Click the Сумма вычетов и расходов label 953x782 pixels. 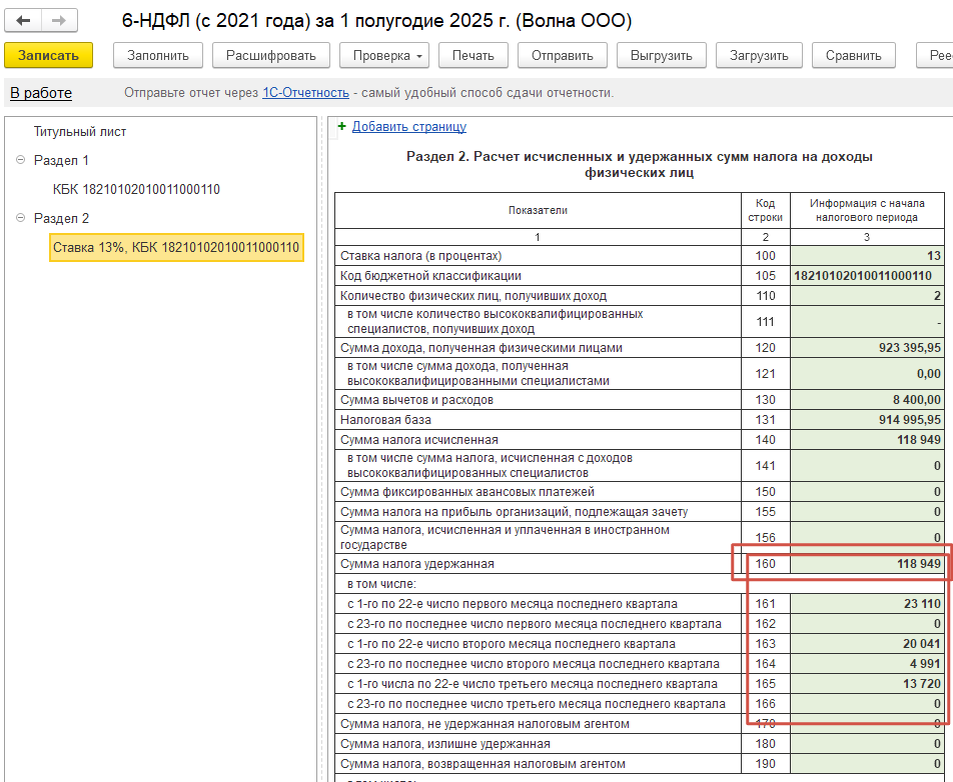[416, 400]
